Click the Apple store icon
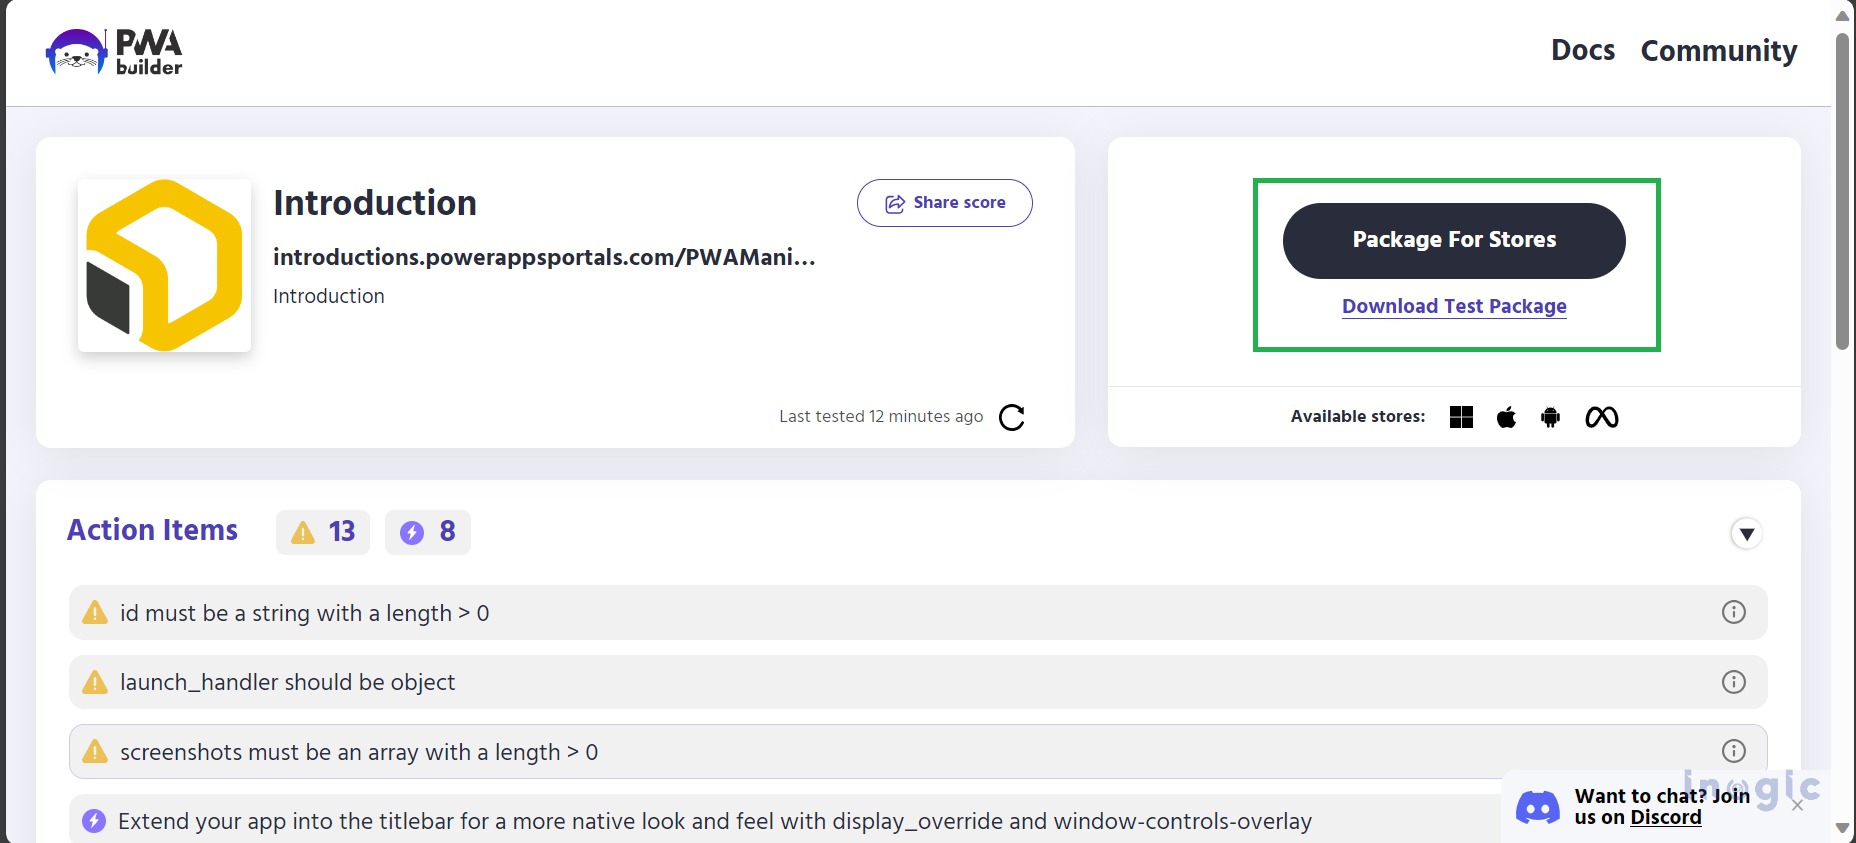Screen dimensions: 1856x843 1506,417
